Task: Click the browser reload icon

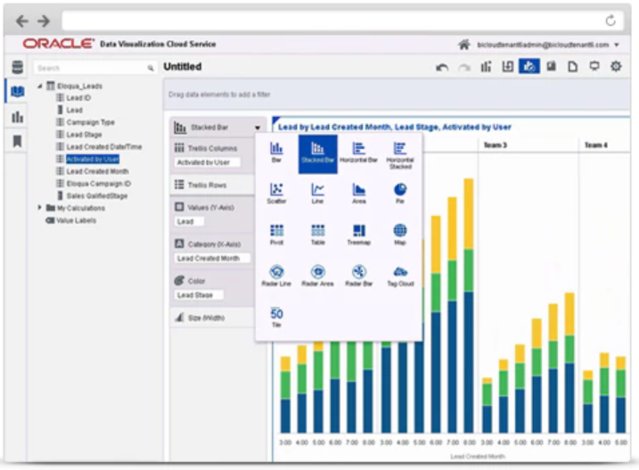Action: point(610,20)
